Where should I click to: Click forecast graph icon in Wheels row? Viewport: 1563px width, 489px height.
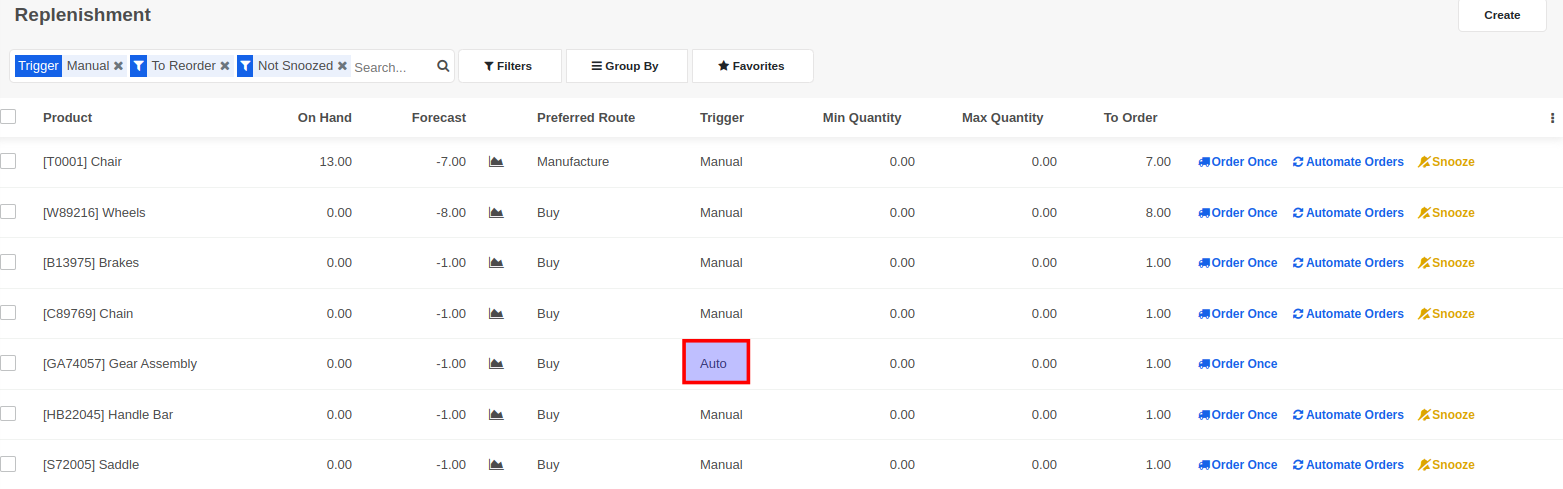pyautogui.click(x=496, y=213)
